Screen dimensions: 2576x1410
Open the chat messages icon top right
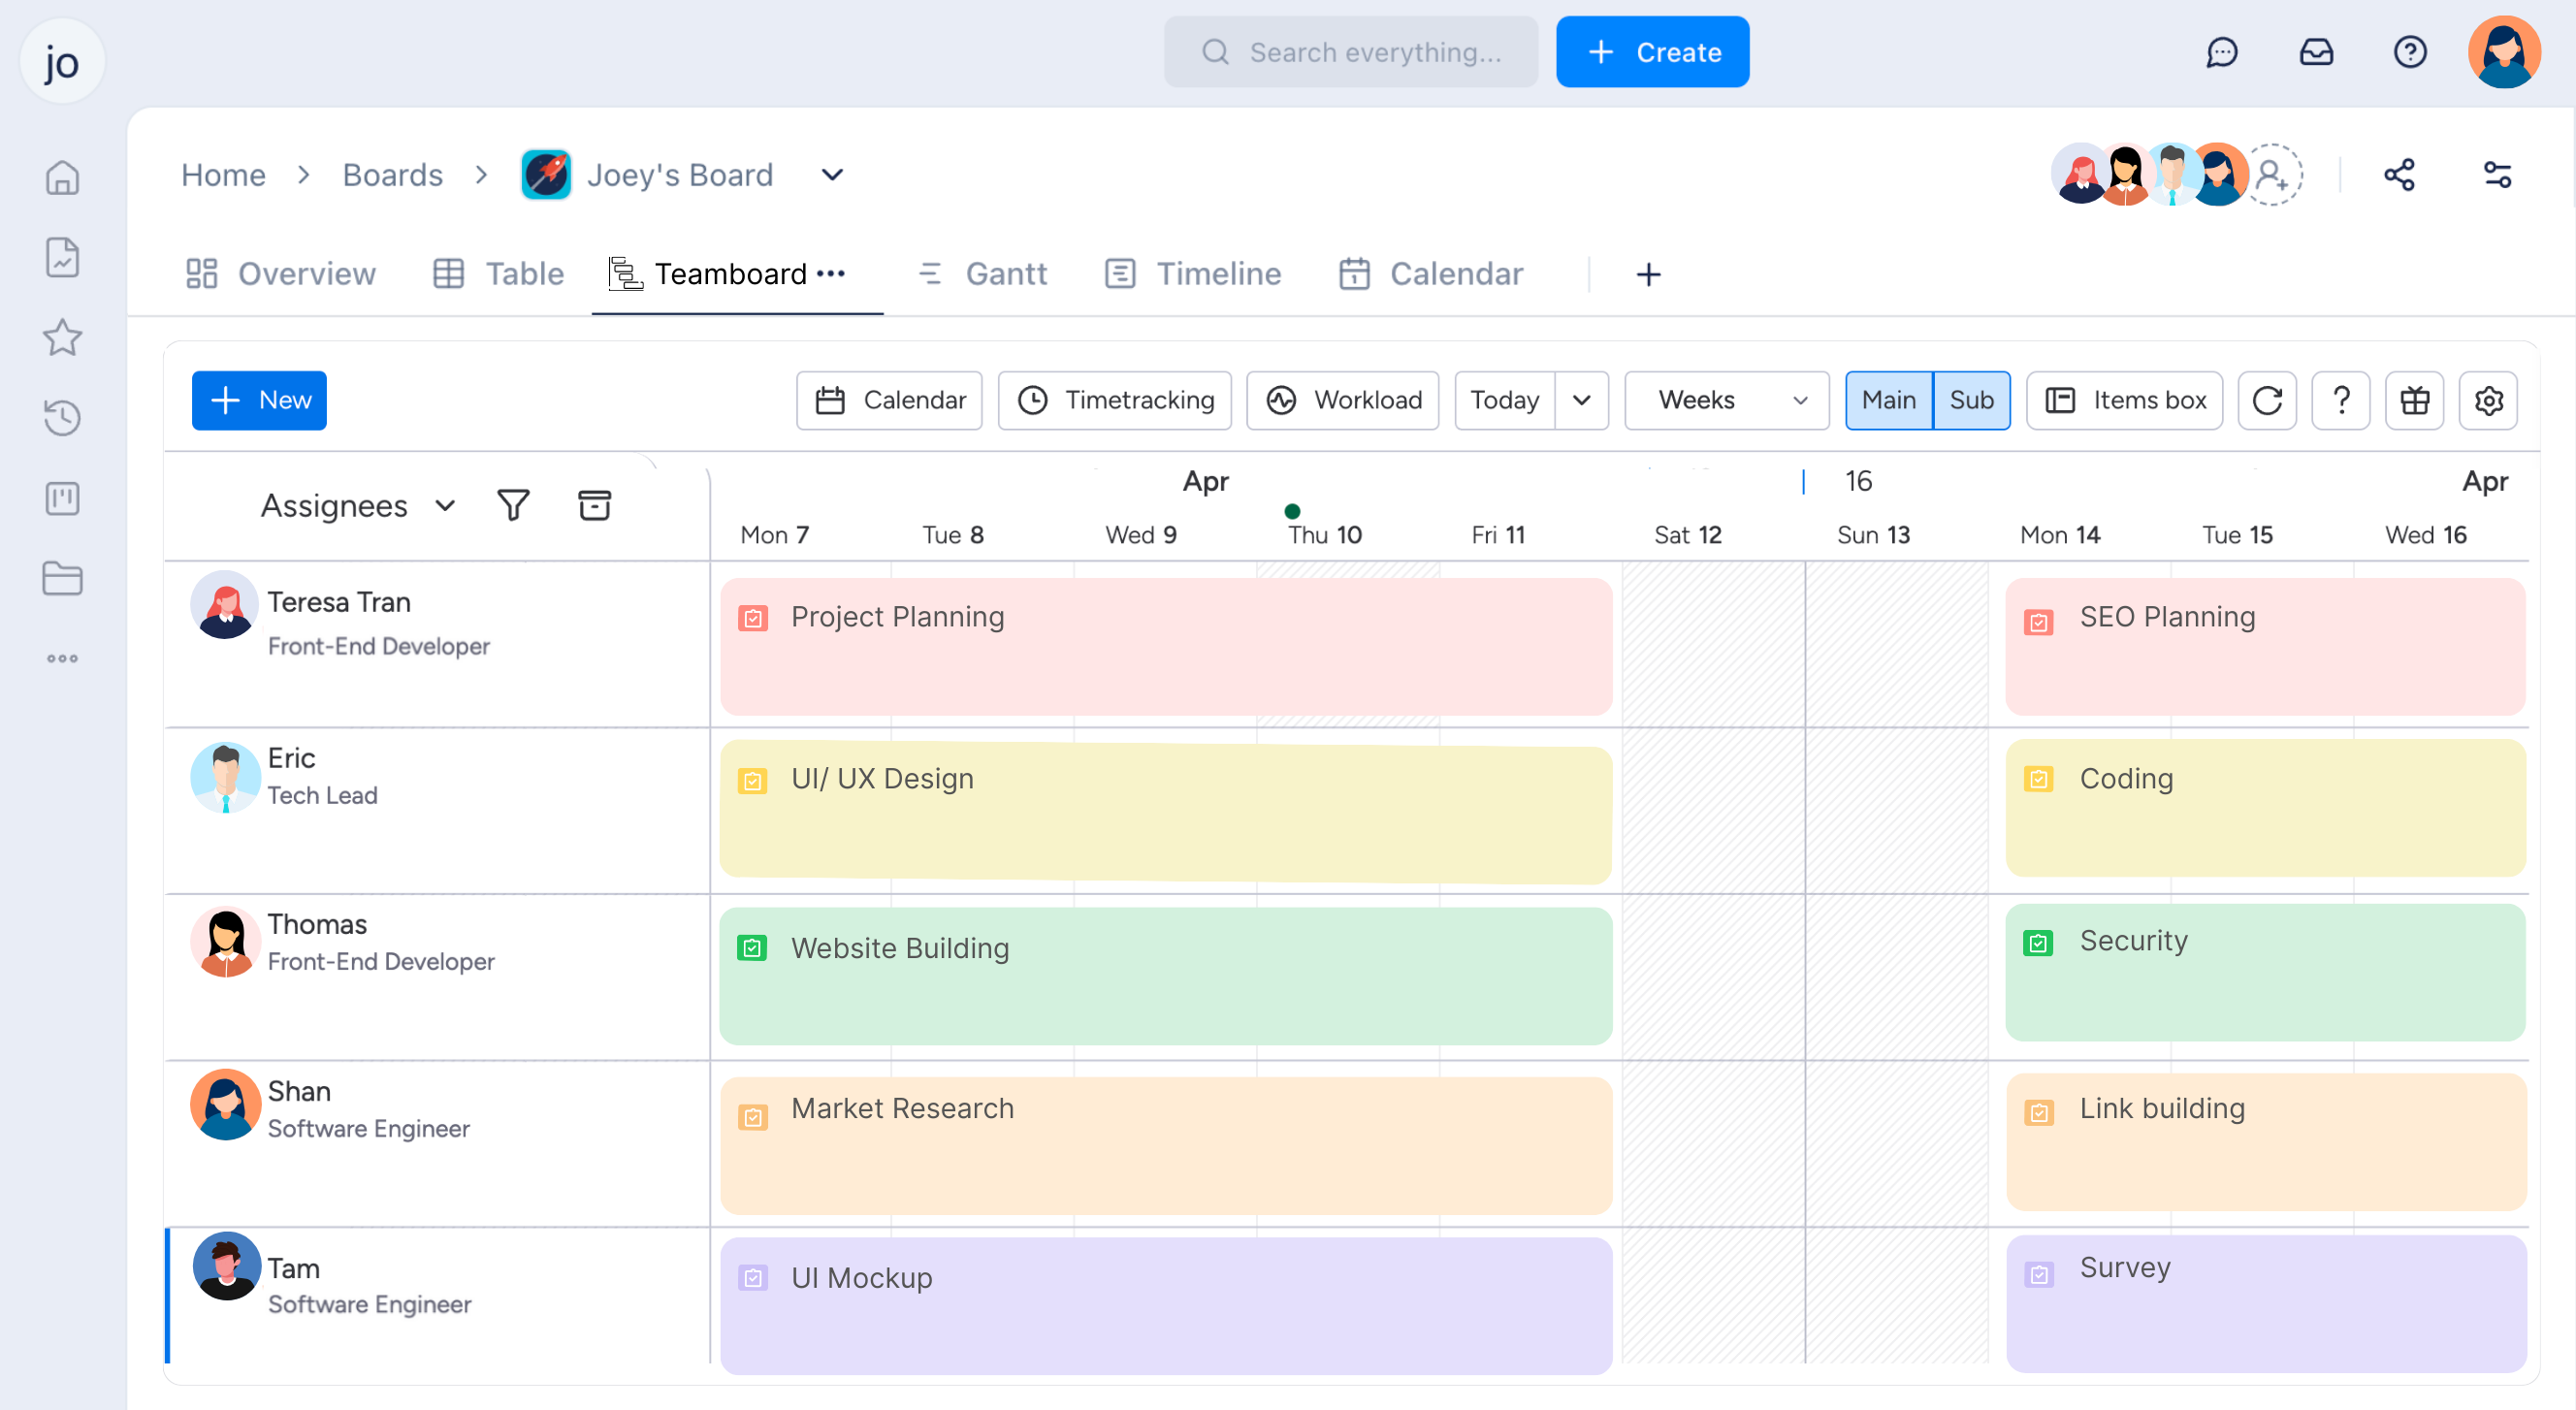tap(2224, 52)
